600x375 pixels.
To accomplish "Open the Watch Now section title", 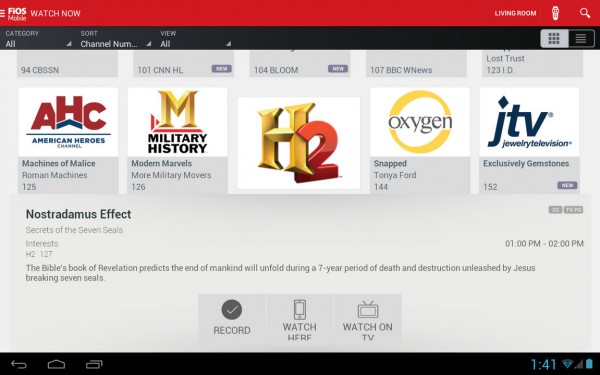I will pyautogui.click(x=55, y=13).
